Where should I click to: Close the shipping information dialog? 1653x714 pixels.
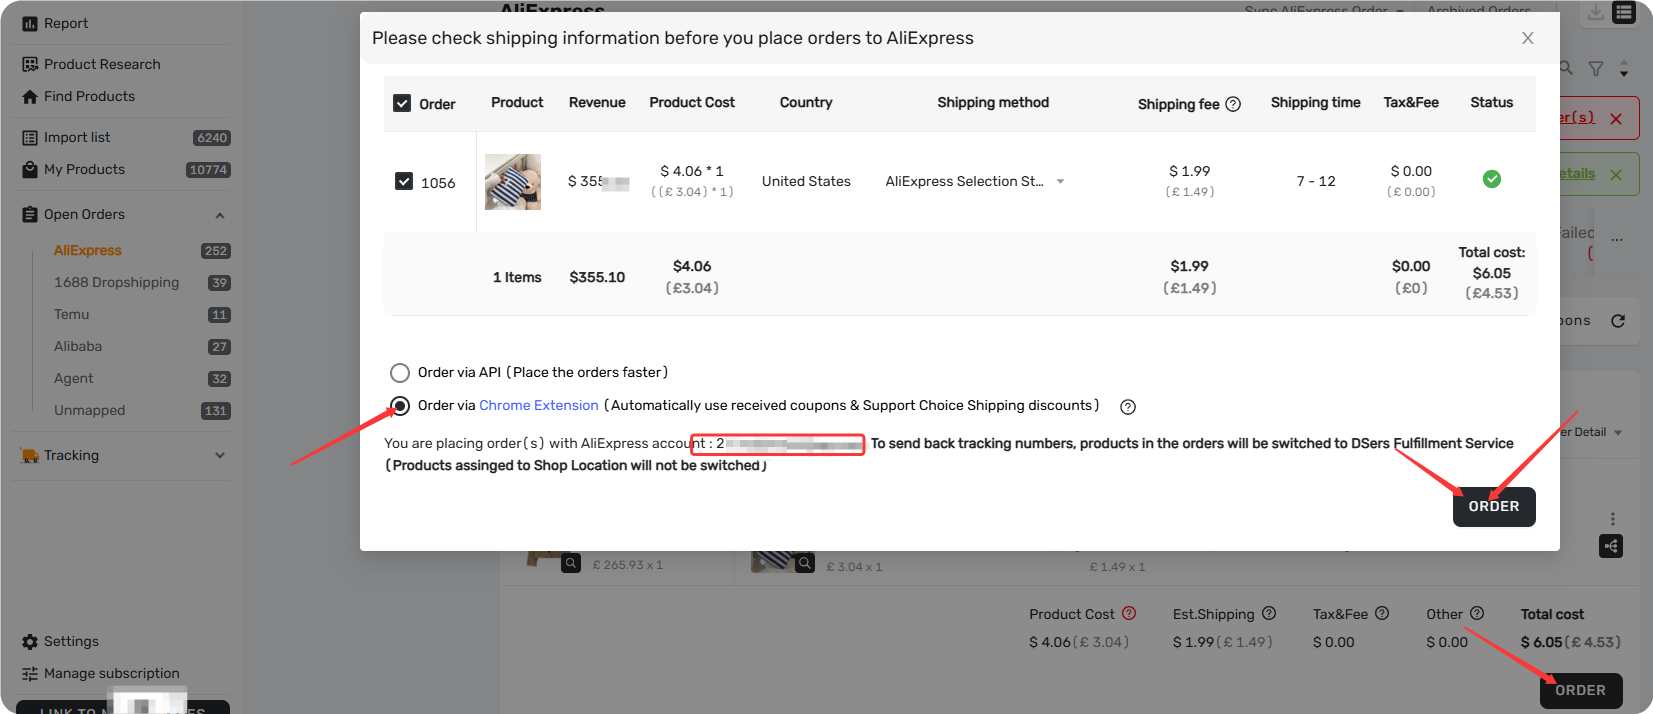[x=1528, y=38]
